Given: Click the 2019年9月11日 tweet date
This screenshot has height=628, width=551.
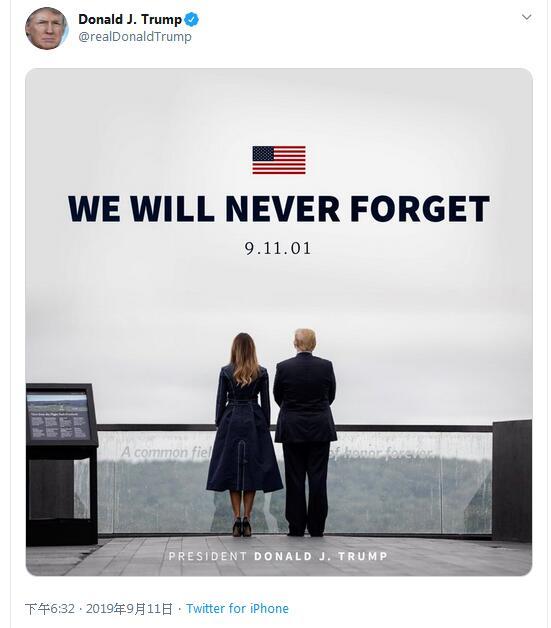Looking at the screenshot, I should (129, 609).
